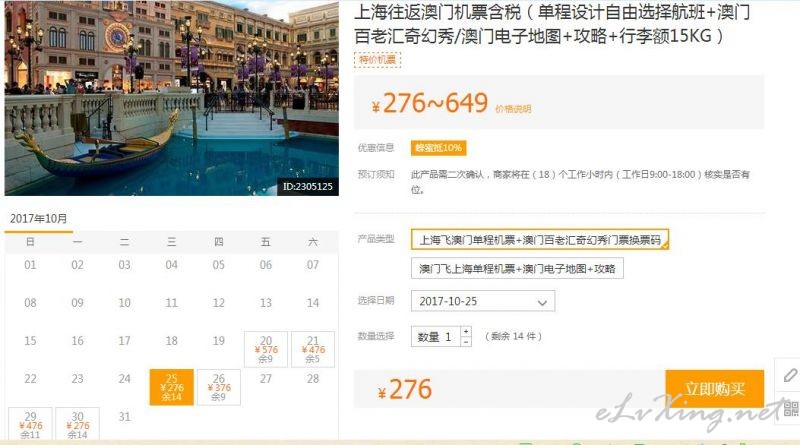Increase quantity with the plus stepper
This screenshot has height=445, width=800.
coord(466,331)
